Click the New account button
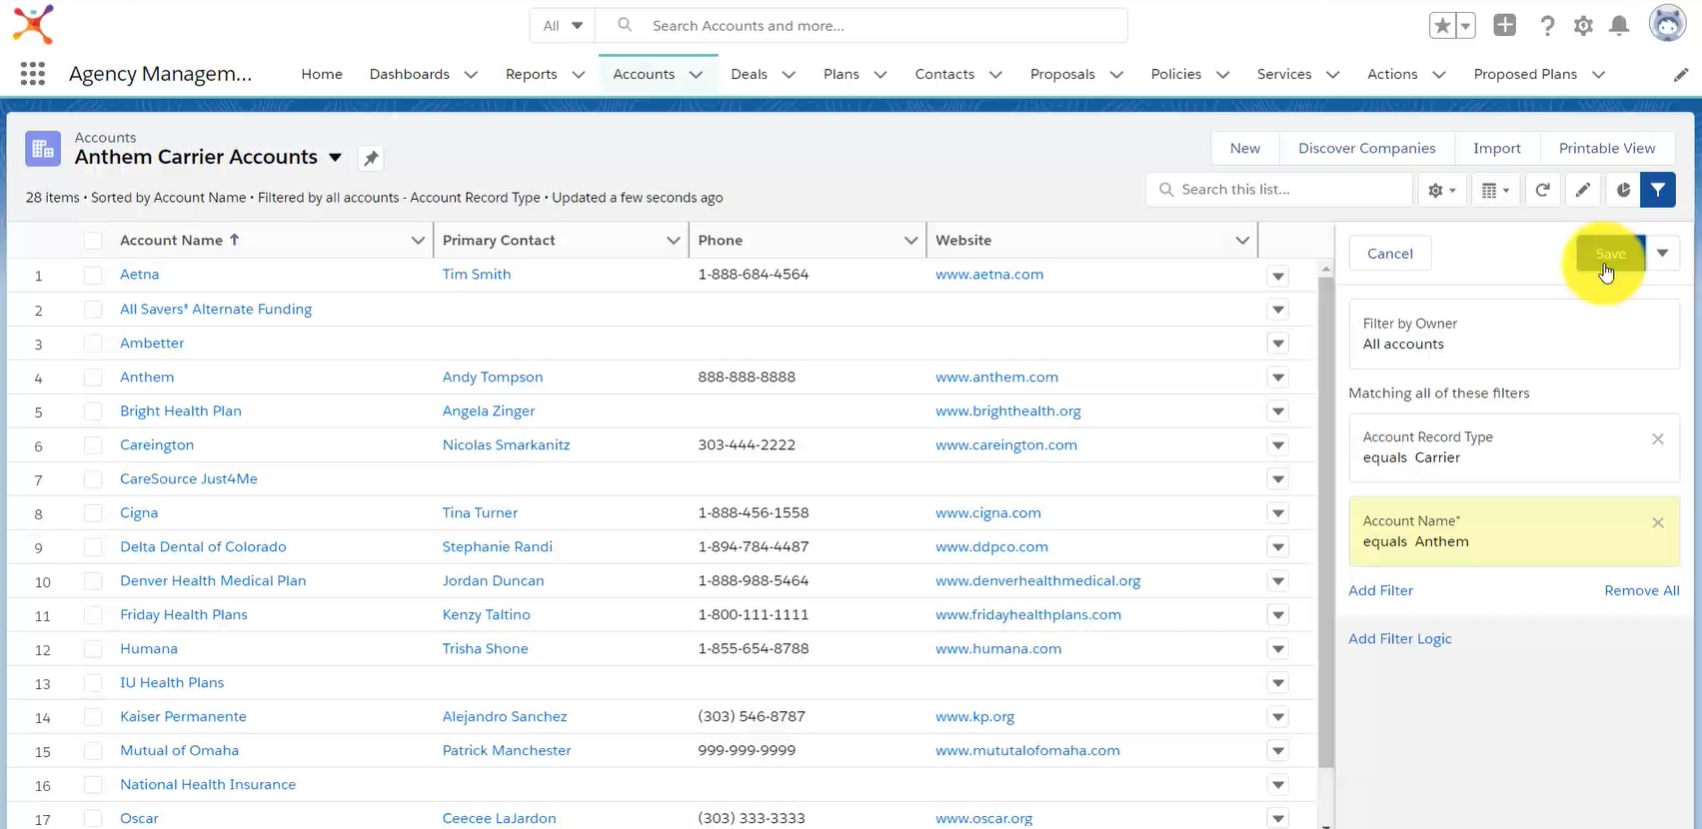The image size is (1702, 829). pyautogui.click(x=1245, y=148)
